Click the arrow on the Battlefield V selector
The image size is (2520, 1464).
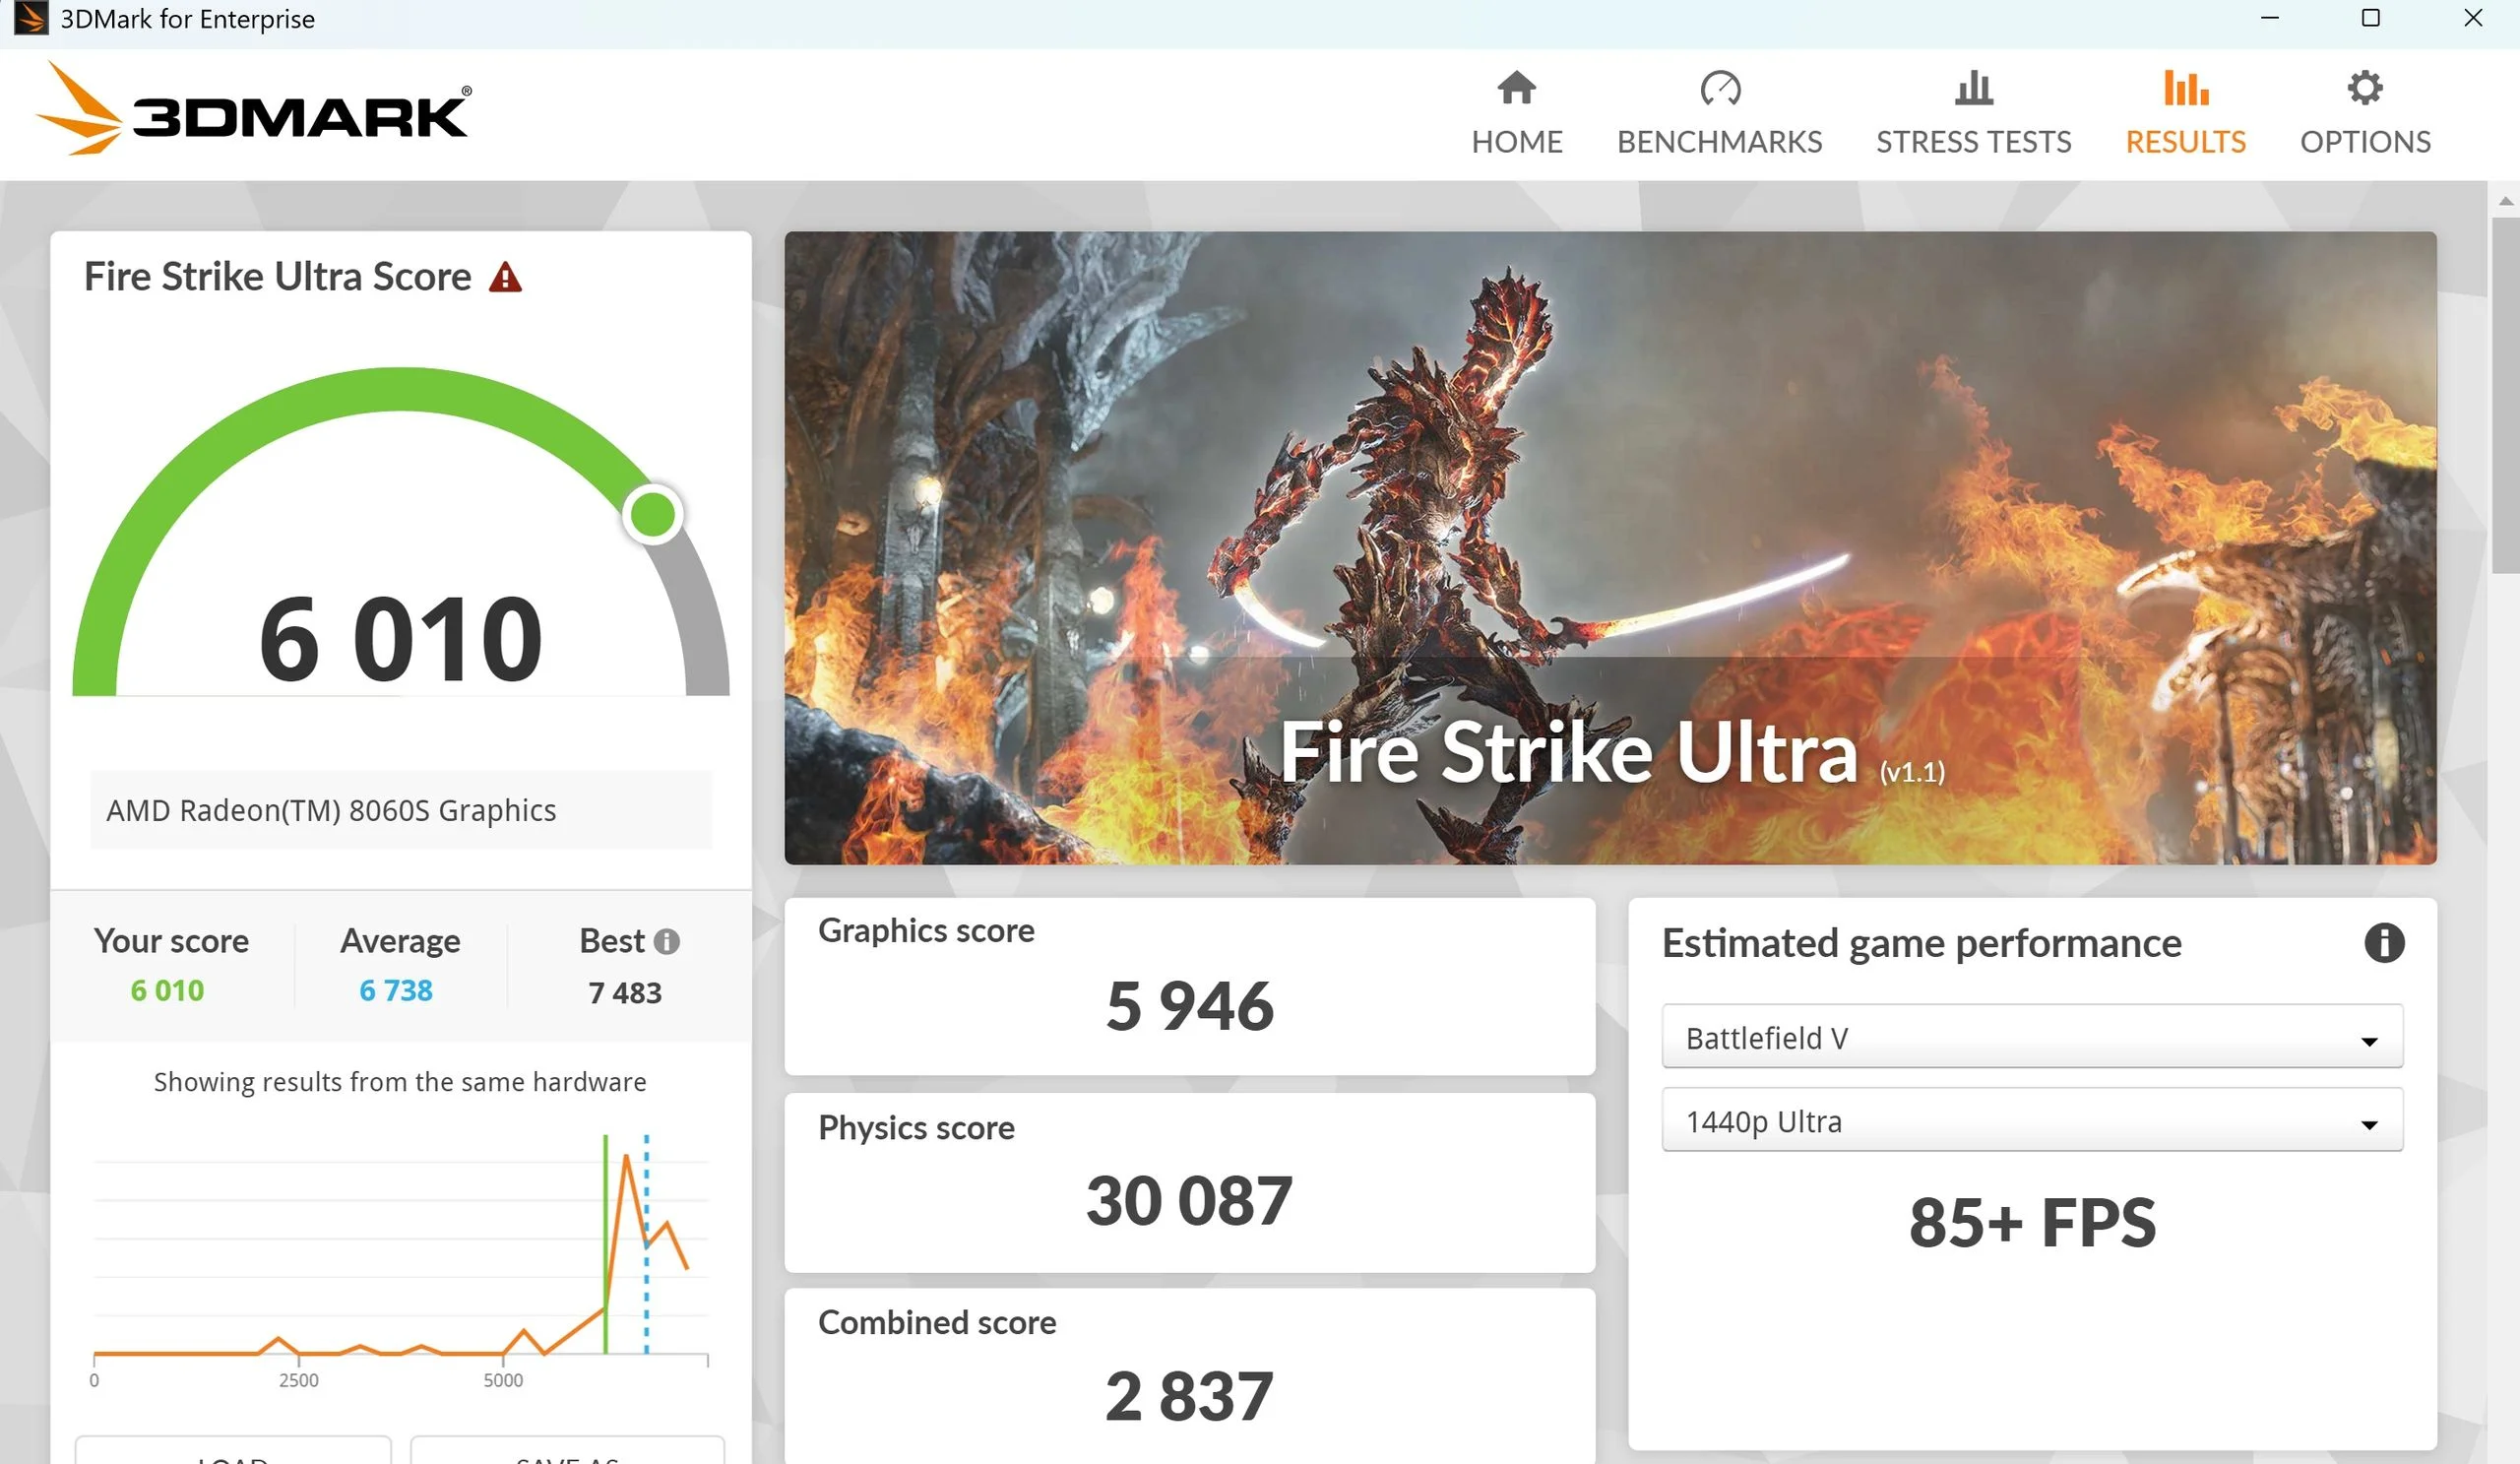click(2368, 1040)
